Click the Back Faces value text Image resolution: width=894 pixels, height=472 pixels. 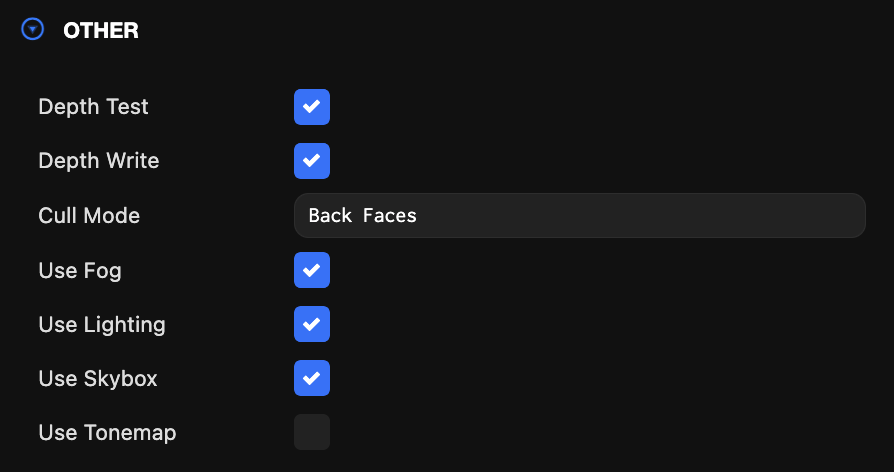pyautogui.click(x=363, y=215)
